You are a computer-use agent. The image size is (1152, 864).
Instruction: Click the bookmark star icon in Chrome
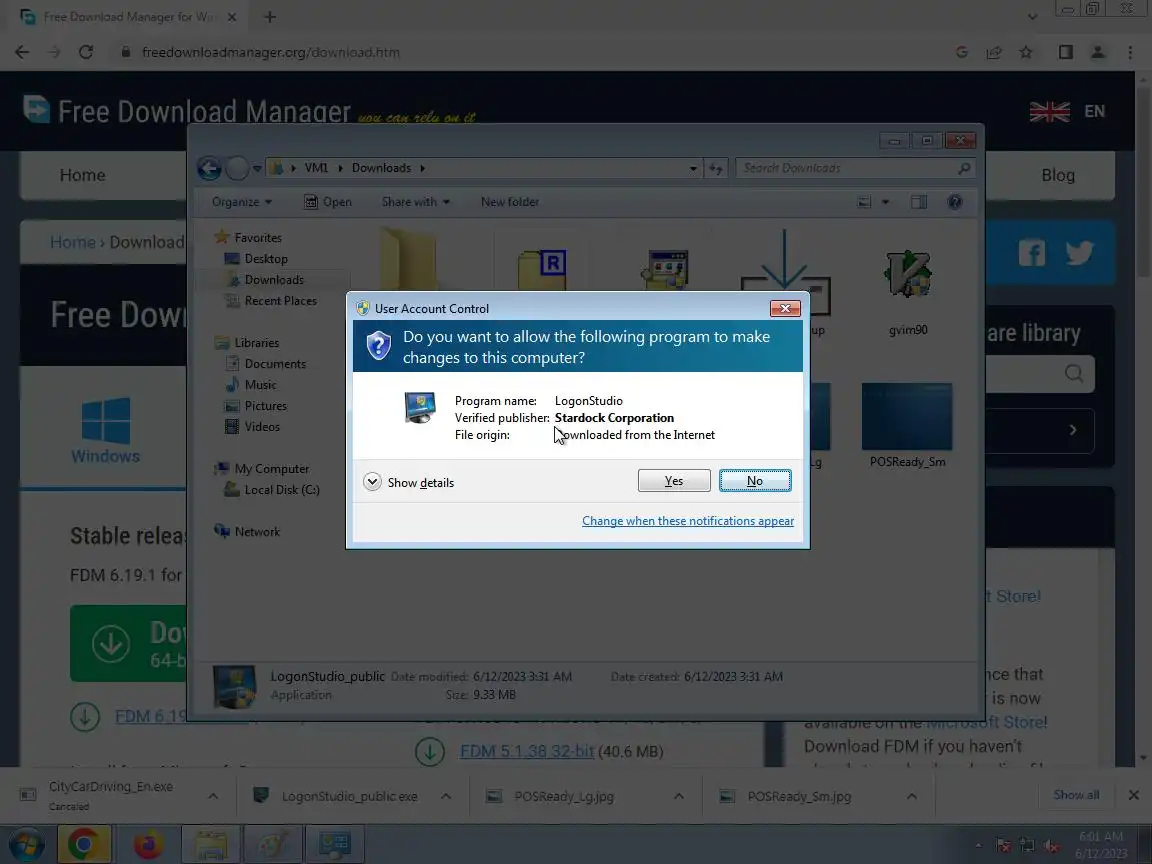pos(1026,52)
